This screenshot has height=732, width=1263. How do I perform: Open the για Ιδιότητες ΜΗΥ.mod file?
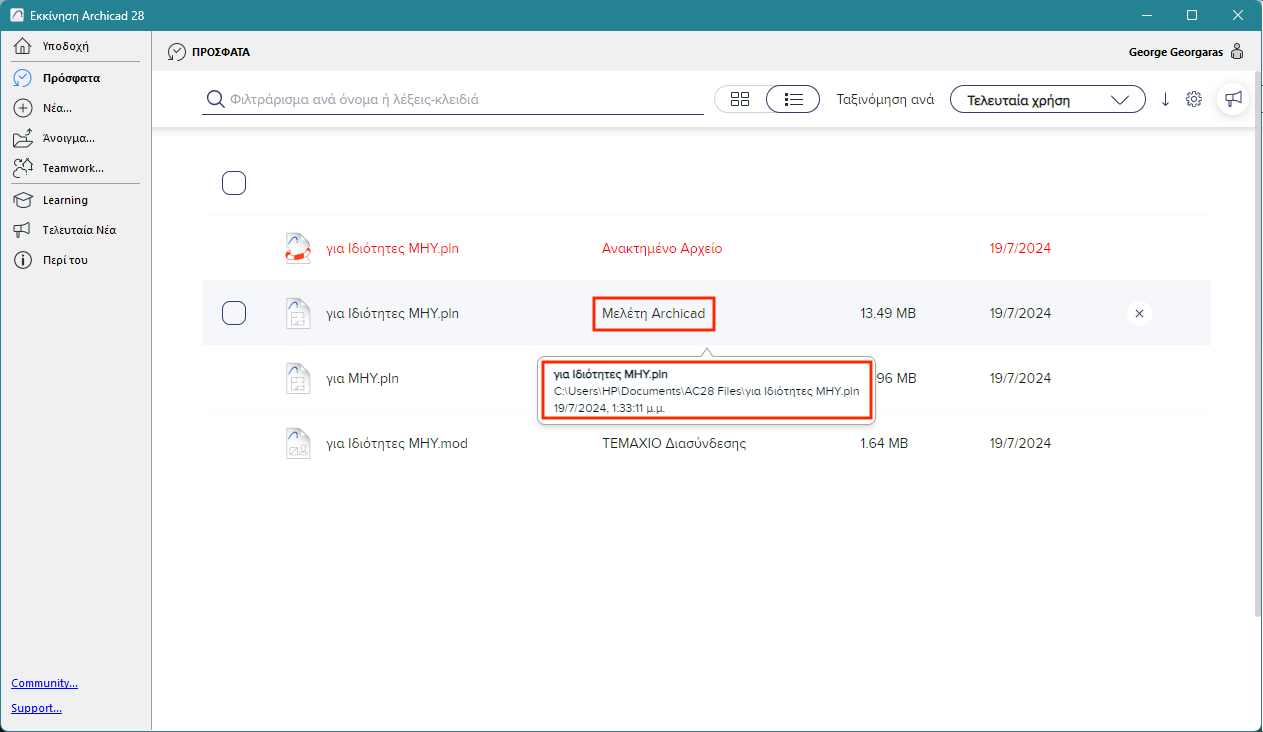(x=397, y=443)
